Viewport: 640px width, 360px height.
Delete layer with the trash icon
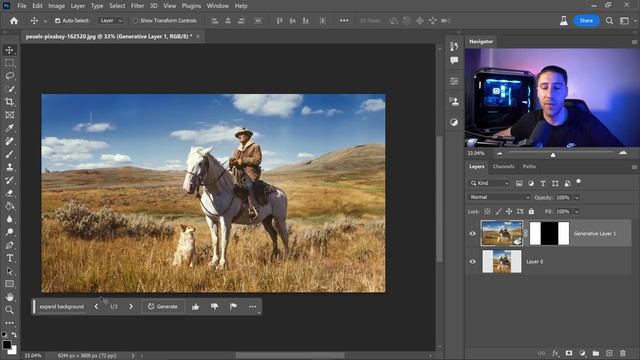click(x=623, y=353)
